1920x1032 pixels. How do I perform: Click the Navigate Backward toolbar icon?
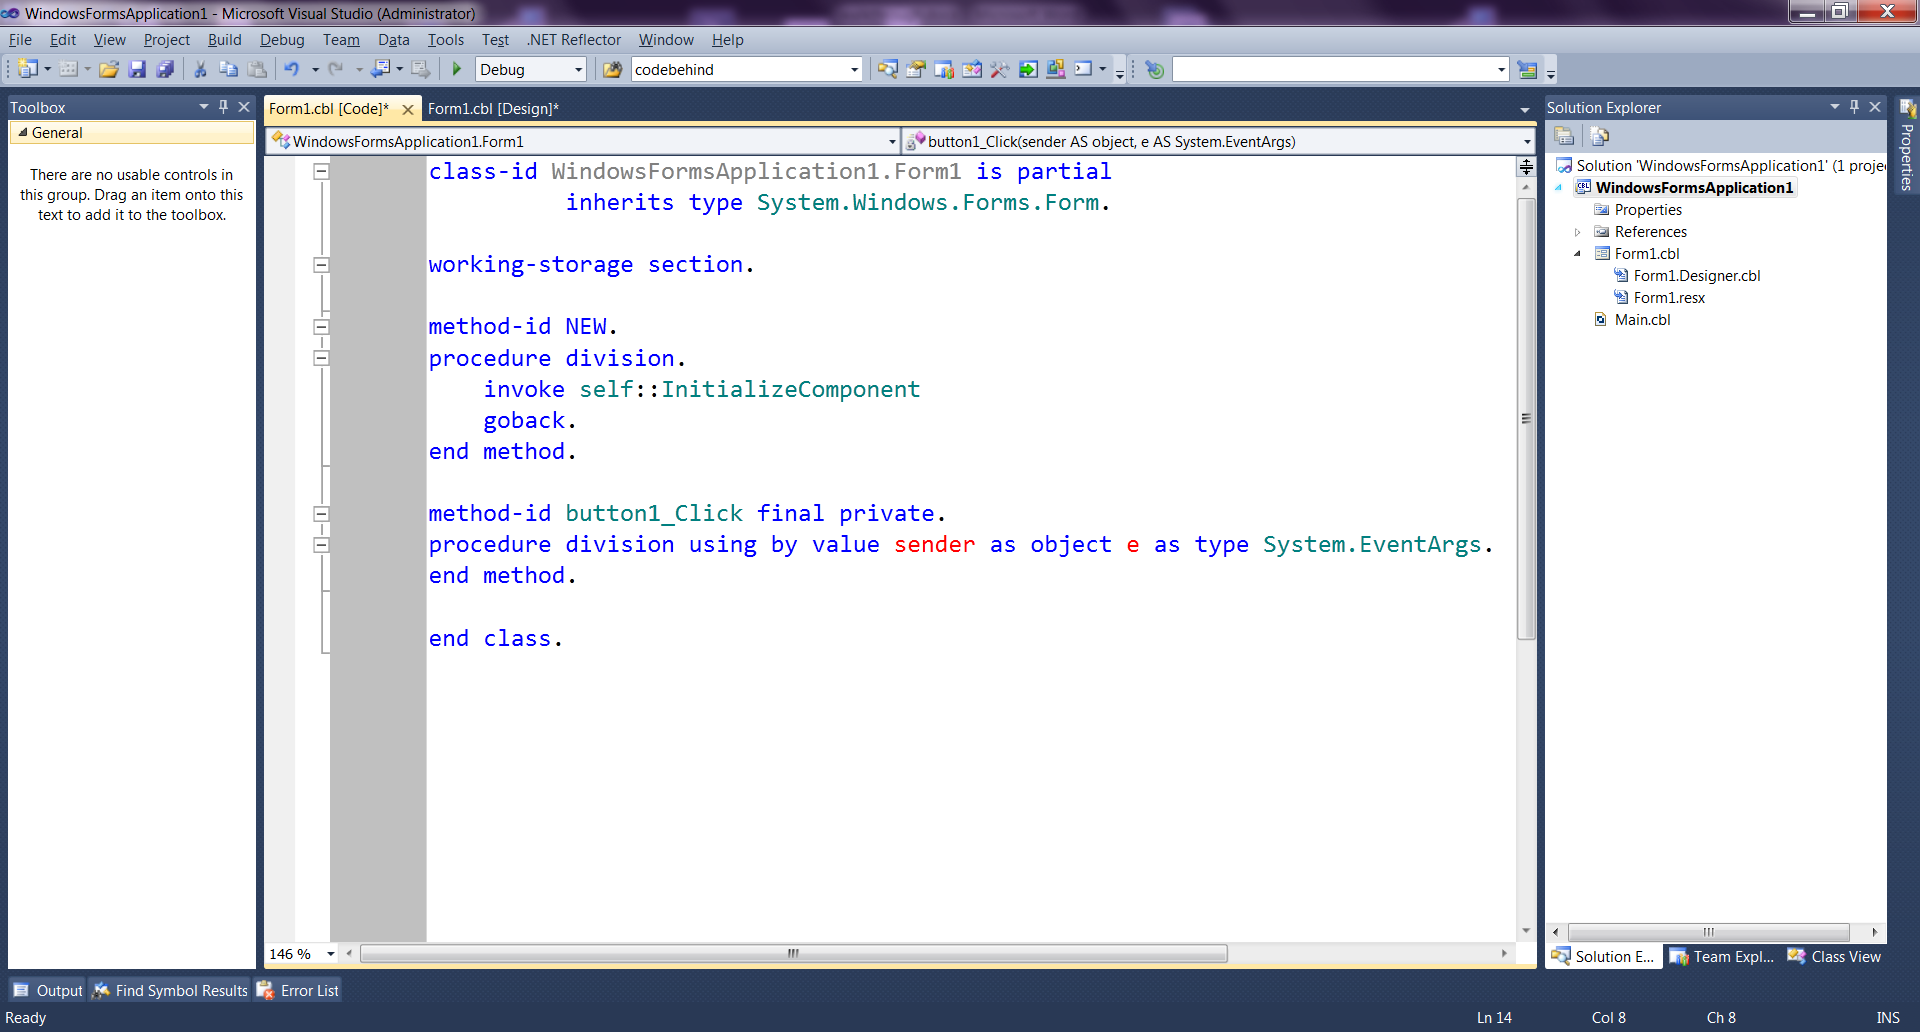381,69
